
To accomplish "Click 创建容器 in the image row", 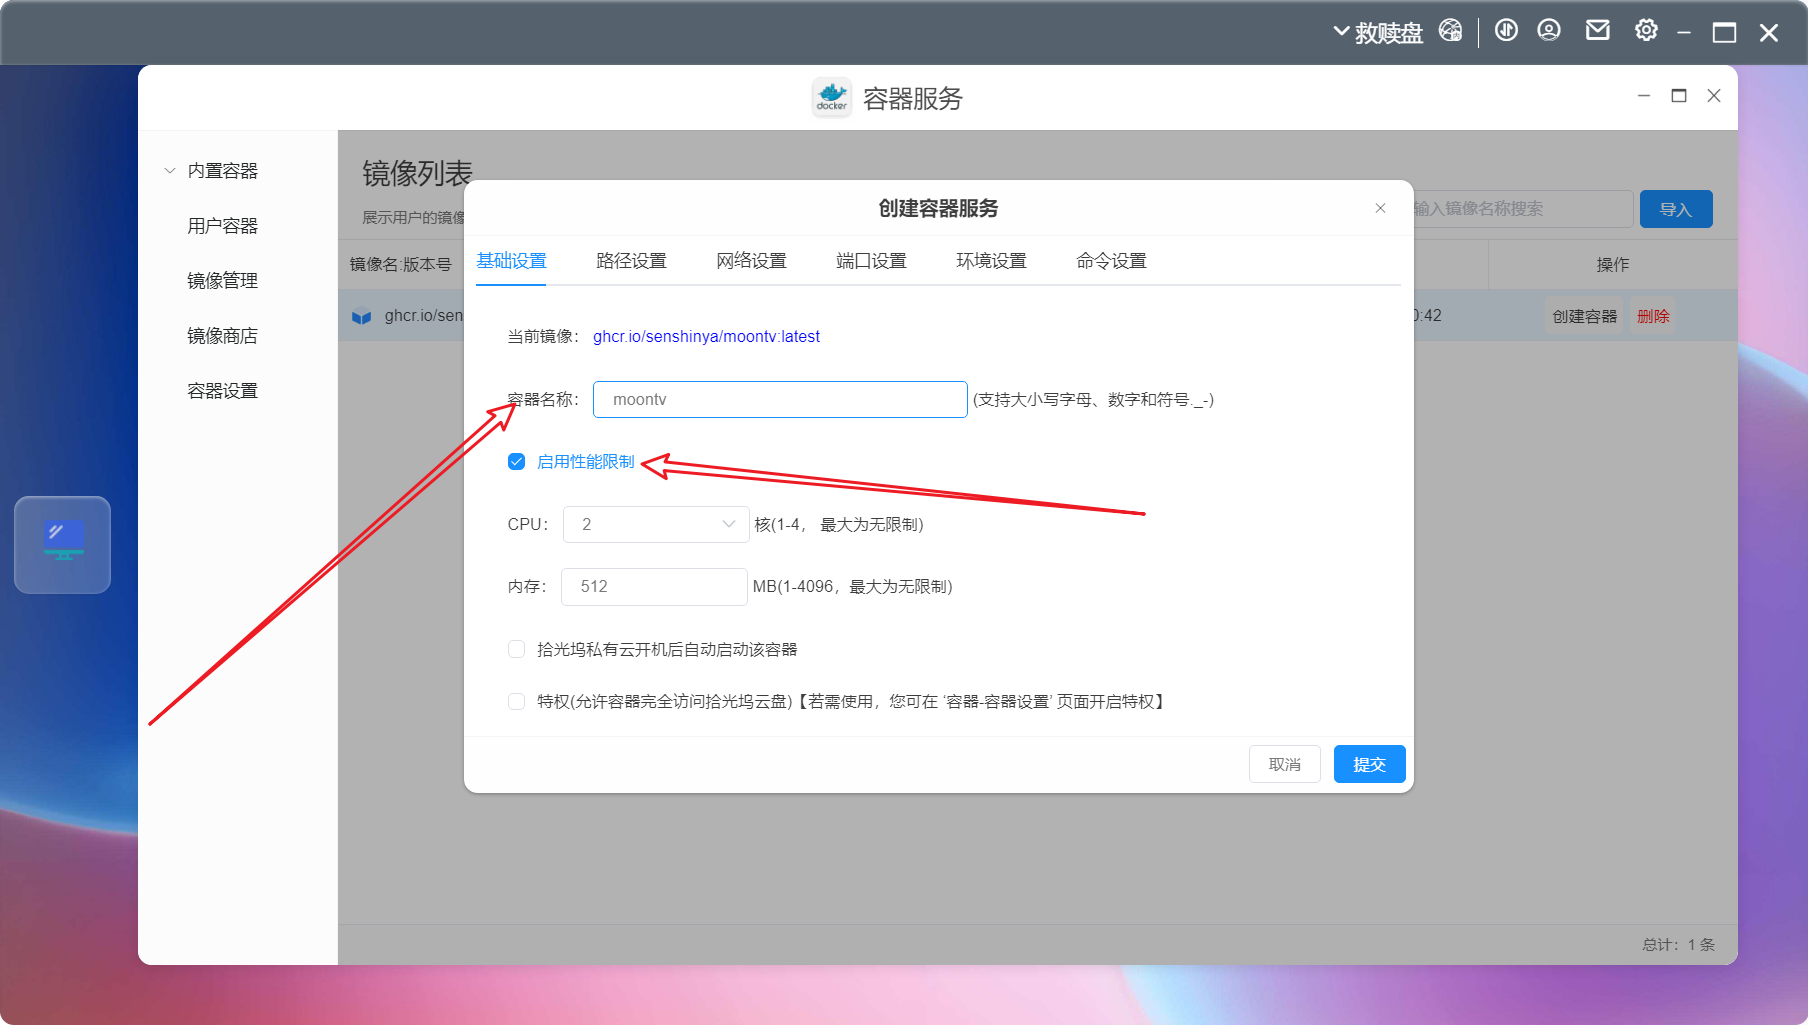I will point(1585,316).
